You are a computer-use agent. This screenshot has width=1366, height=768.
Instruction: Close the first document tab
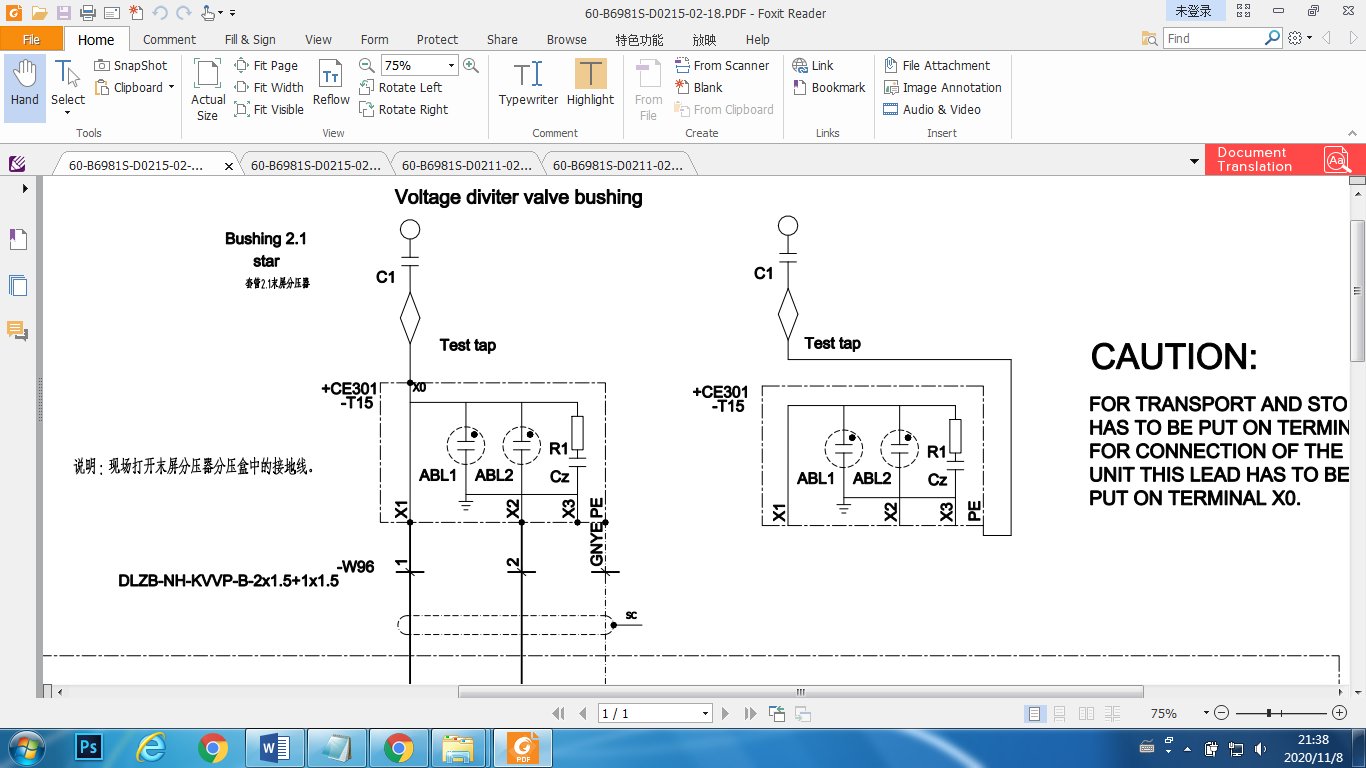point(229,167)
